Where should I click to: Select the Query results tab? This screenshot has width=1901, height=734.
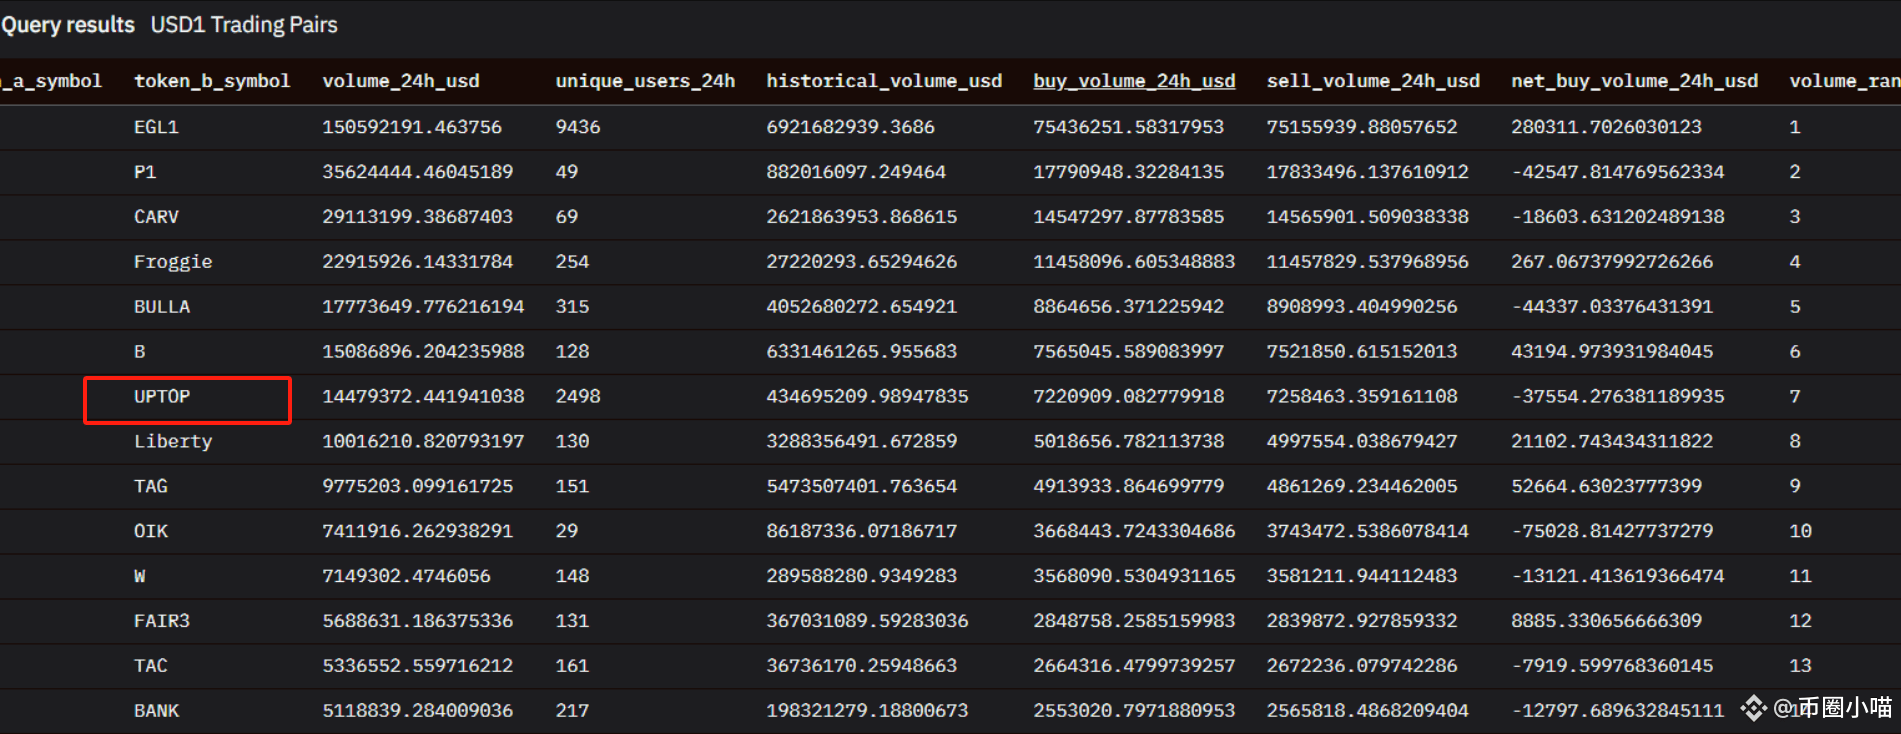point(68,25)
